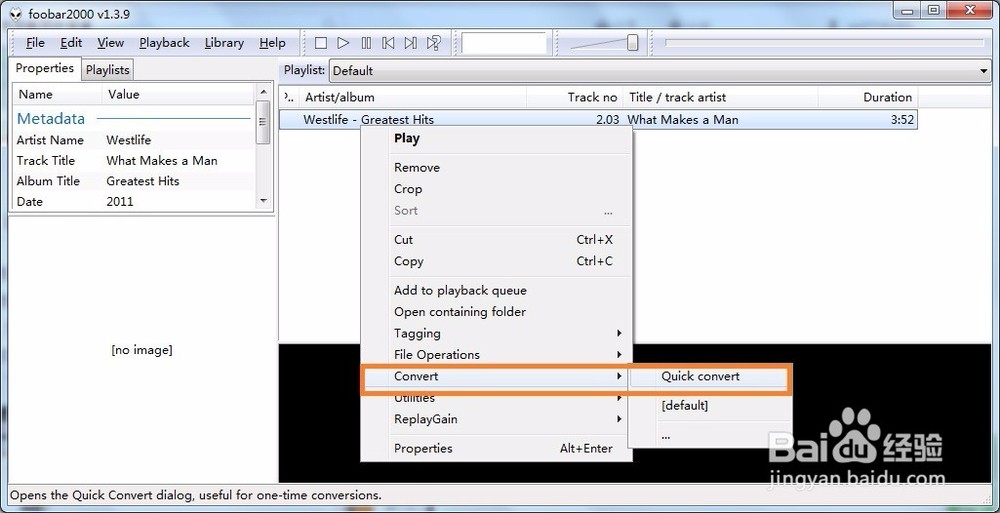This screenshot has height=513, width=1000.
Task: Click the Name column header in Properties
Action: (57, 94)
